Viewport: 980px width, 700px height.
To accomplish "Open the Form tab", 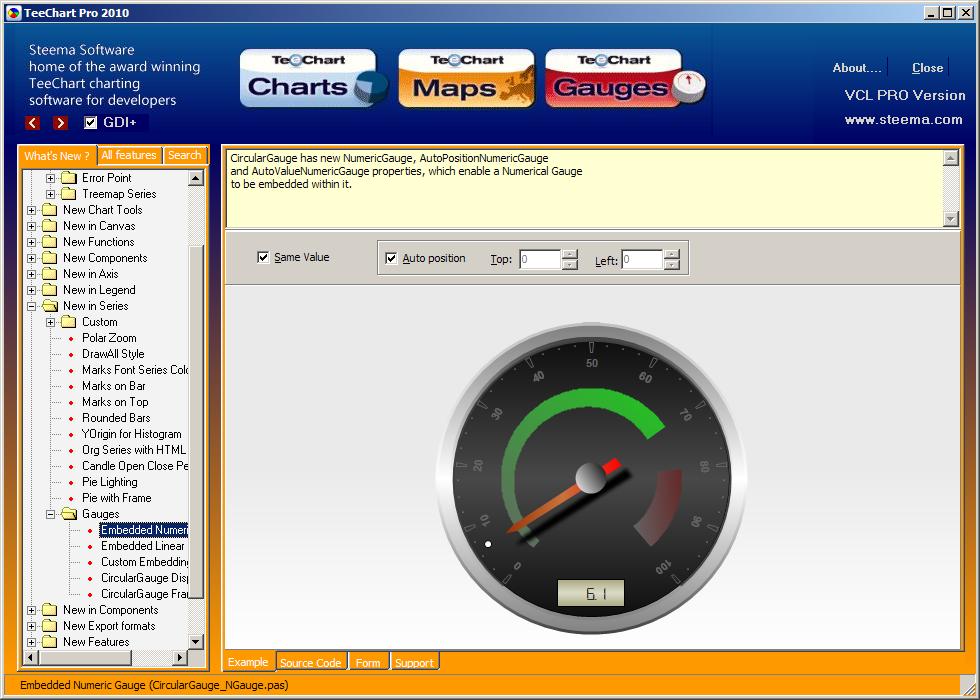I will [368, 662].
